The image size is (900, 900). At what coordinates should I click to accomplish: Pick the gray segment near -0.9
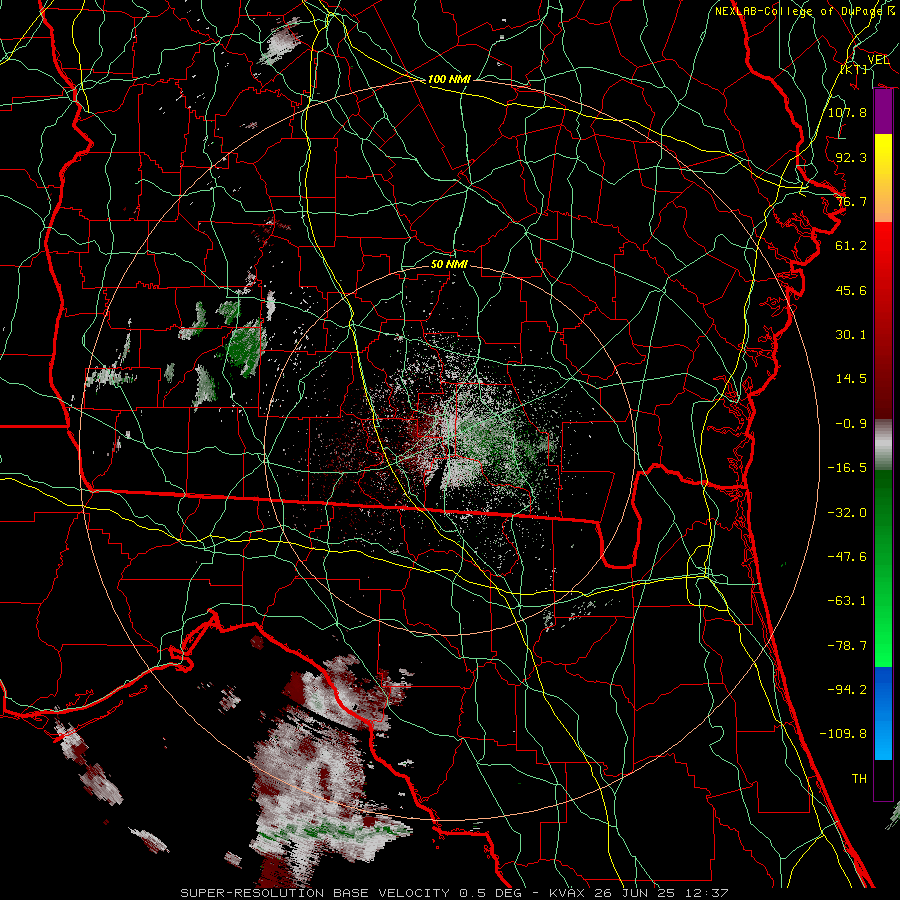tap(883, 443)
